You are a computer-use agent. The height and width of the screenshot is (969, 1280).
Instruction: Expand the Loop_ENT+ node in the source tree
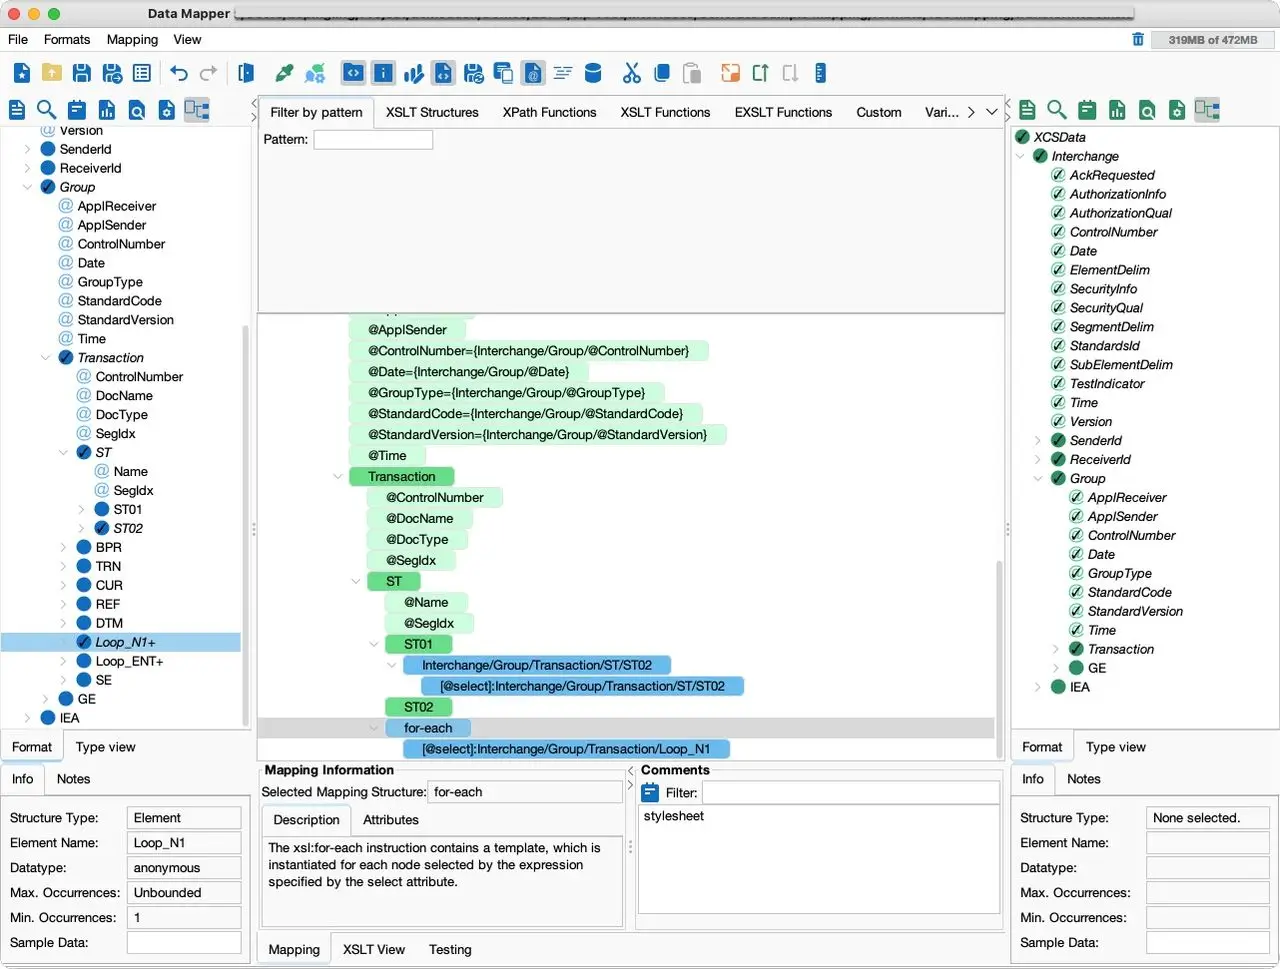63,662
